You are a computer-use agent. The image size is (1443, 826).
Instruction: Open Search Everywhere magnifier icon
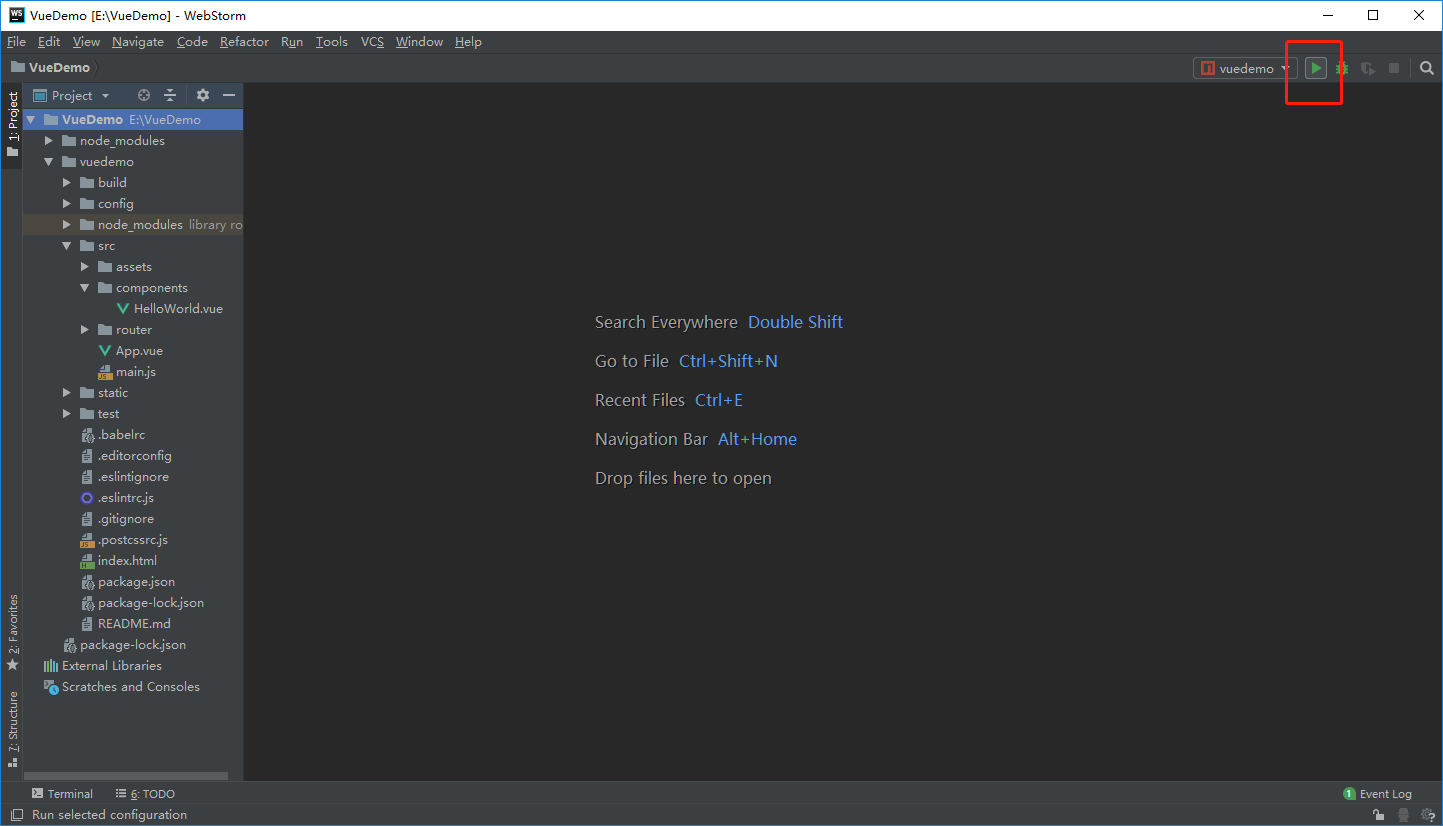point(1427,68)
